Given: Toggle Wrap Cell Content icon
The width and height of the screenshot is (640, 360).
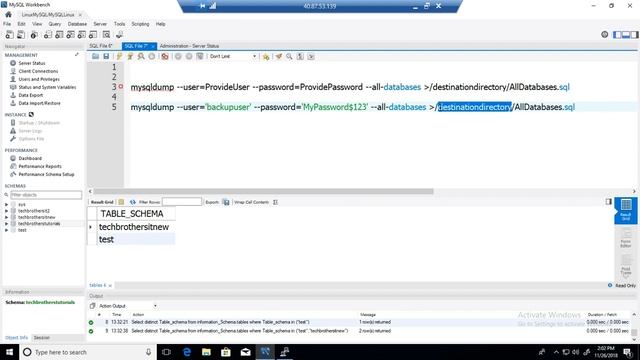Looking at the screenshot, I should pyautogui.click(x=276, y=202).
